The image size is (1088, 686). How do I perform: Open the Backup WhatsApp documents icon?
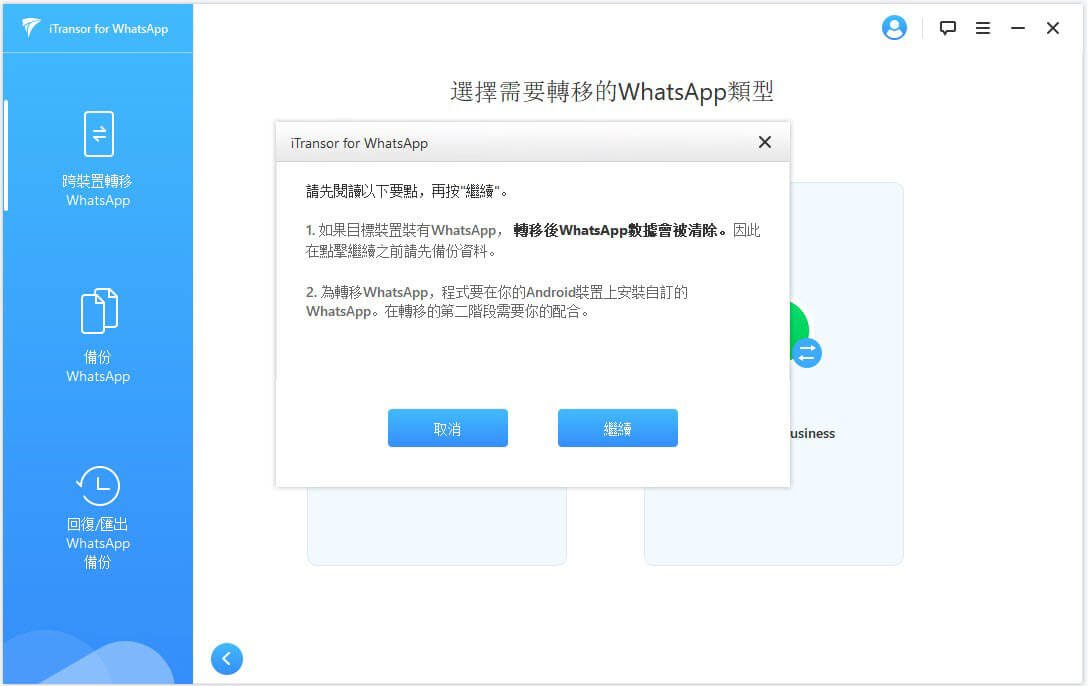[98, 311]
